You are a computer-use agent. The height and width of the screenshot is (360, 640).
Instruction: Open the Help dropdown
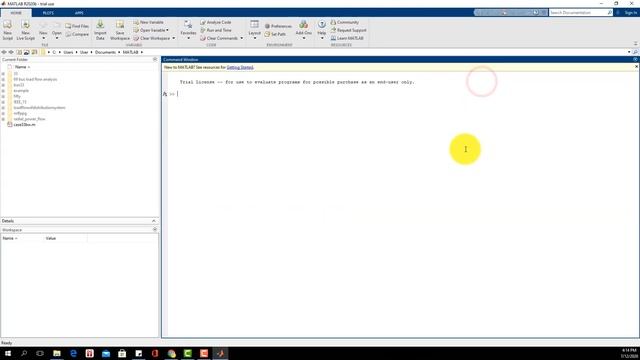(x=322, y=30)
